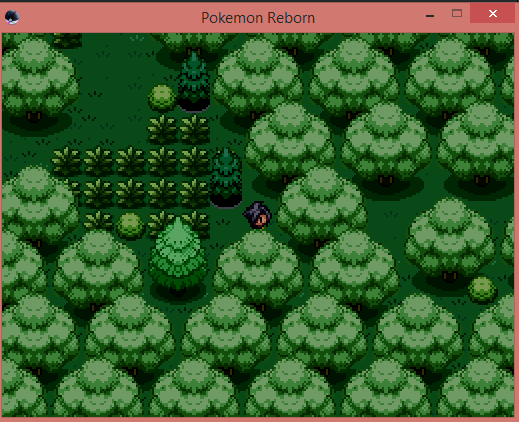This screenshot has height=422, width=519.
Task: Click the Pokemon Reborn window icon
Action: pos(12,17)
